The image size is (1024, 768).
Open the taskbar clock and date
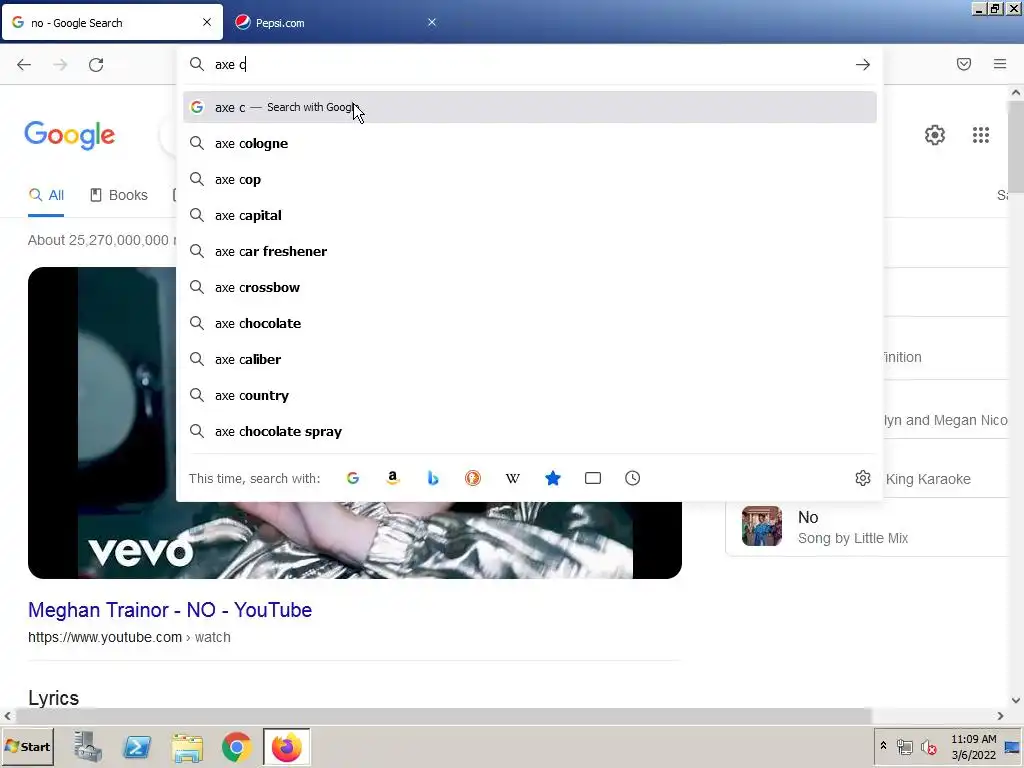point(974,747)
